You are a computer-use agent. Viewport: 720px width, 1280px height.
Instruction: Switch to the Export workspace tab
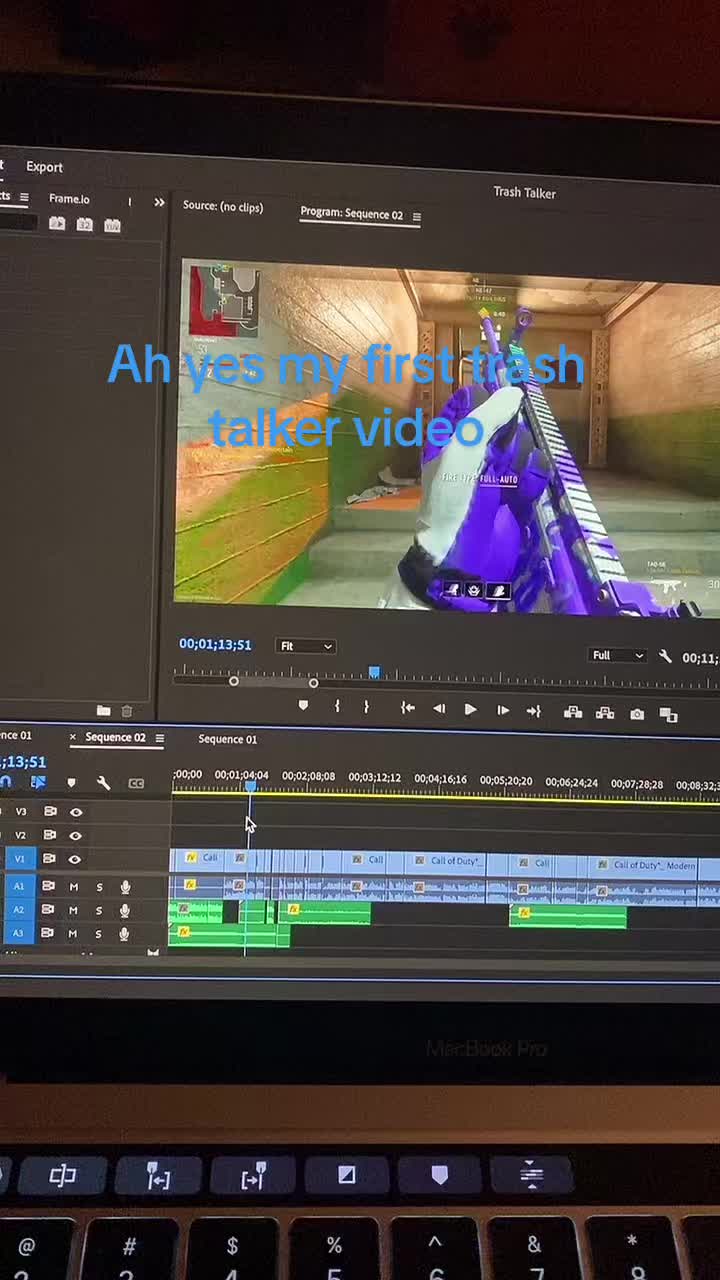coord(44,167)
